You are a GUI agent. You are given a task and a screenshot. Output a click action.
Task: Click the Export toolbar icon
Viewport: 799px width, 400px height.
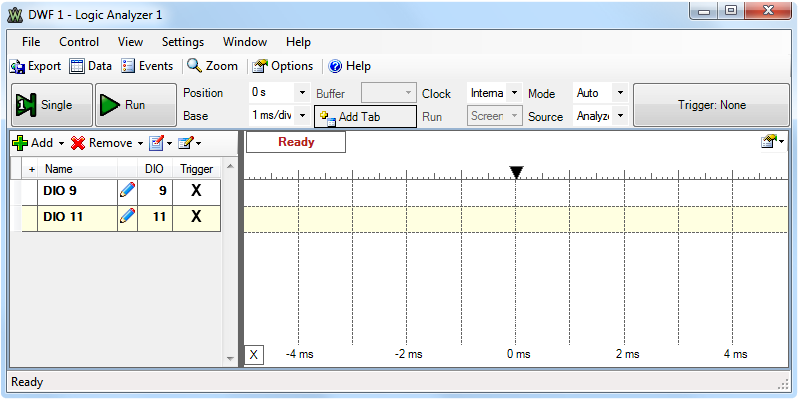click(x=17, y=66)
